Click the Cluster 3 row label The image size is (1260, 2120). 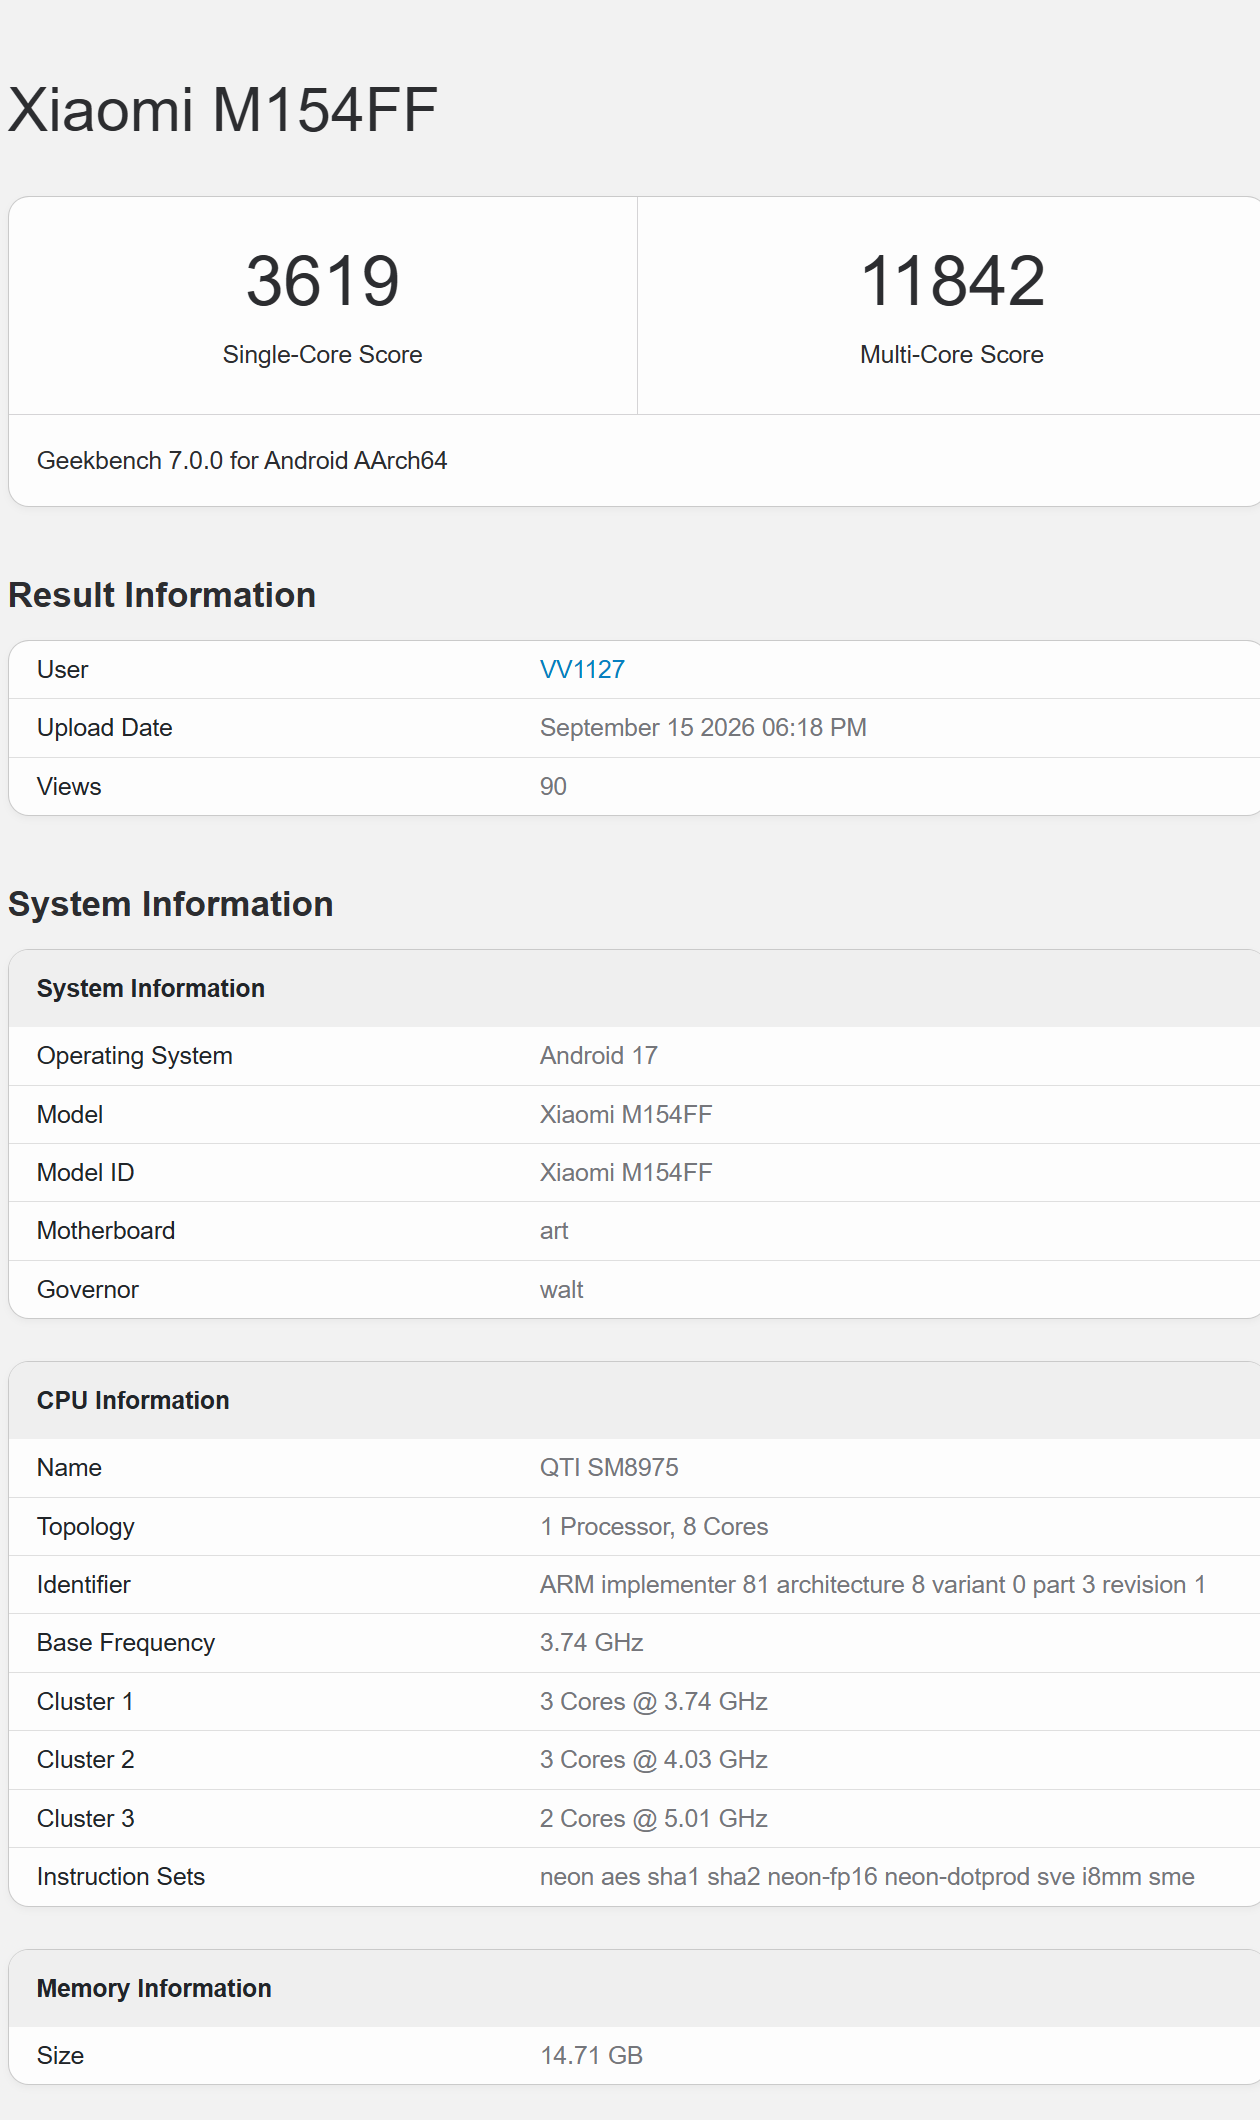[86, 1818]
